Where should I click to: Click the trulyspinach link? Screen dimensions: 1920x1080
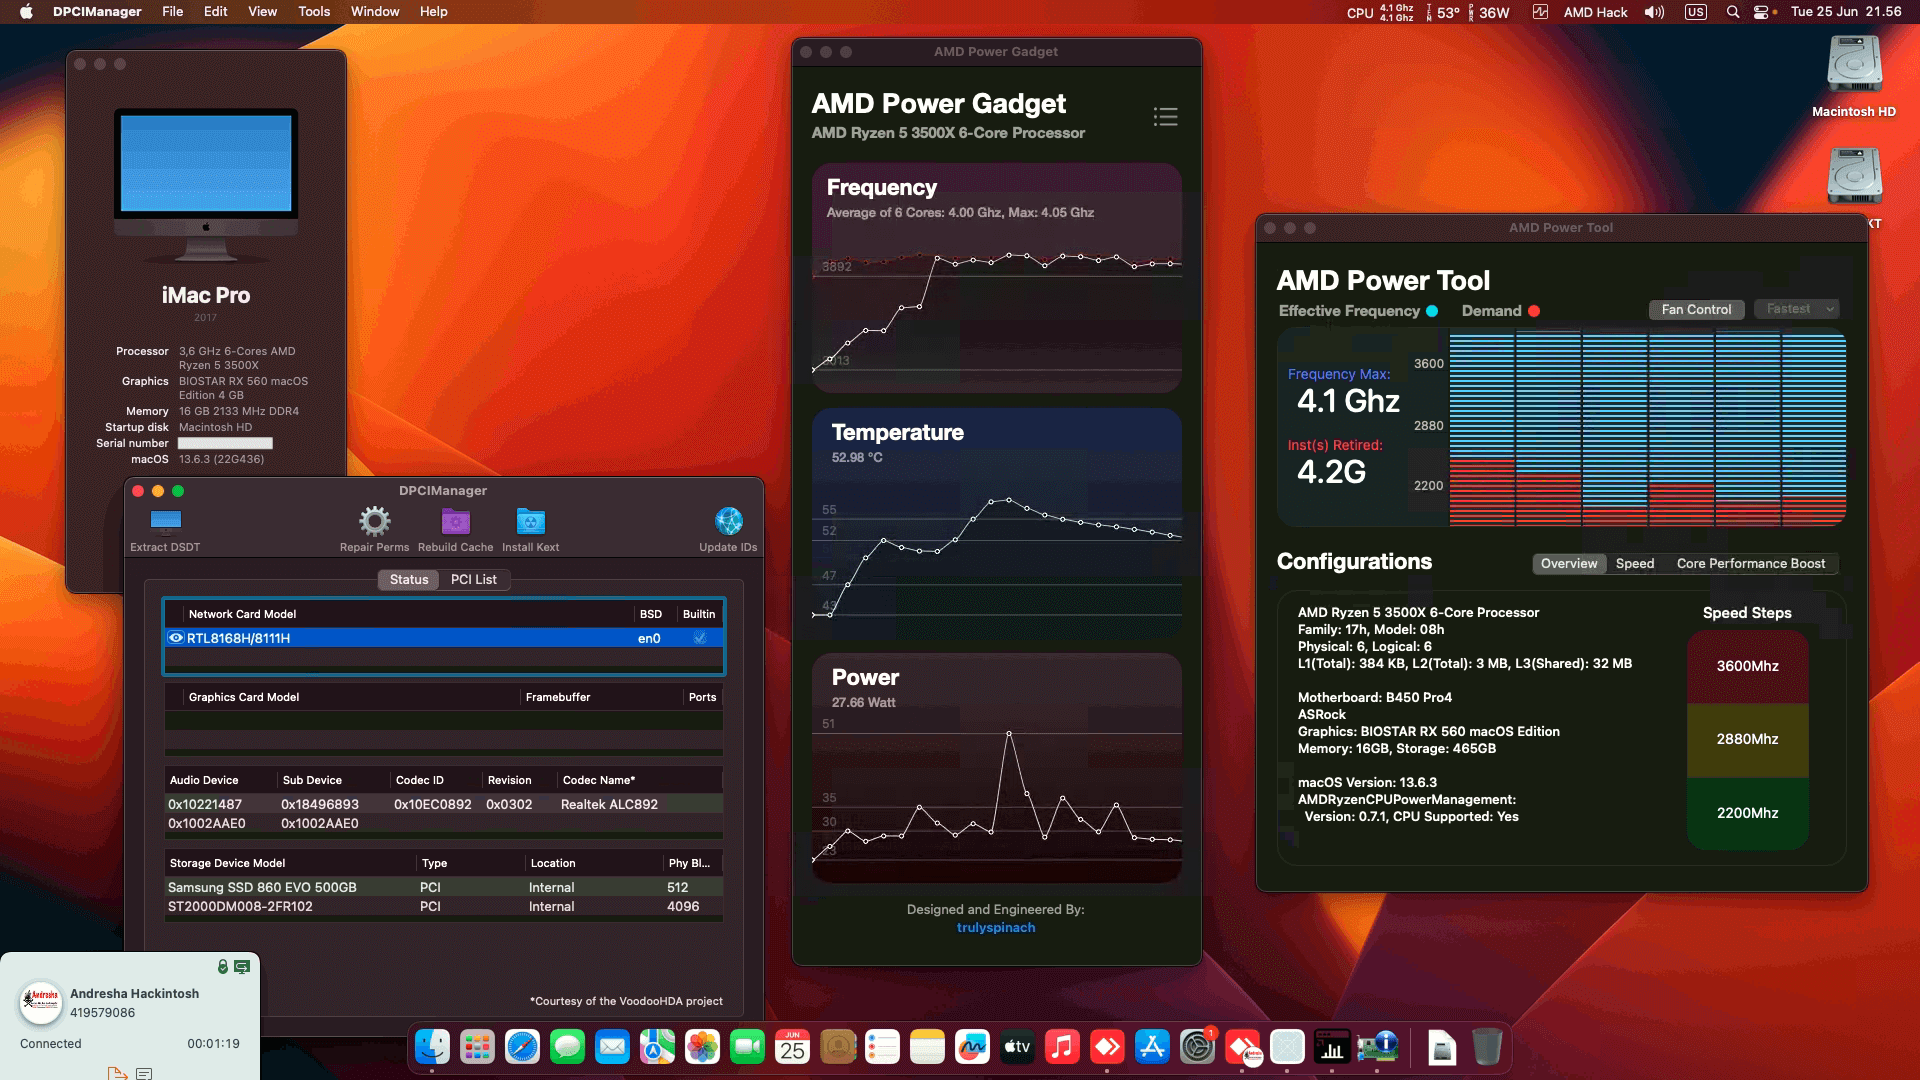996,928
